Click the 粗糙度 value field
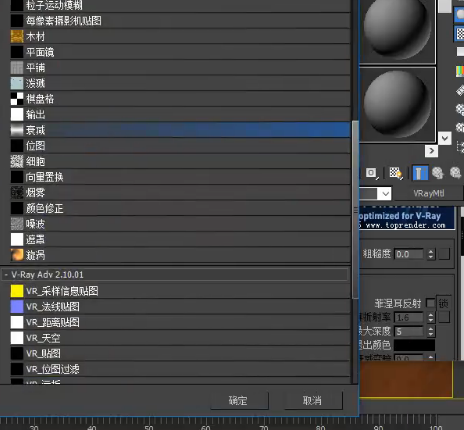Screen dimensions: 464x430 point(409,254)
